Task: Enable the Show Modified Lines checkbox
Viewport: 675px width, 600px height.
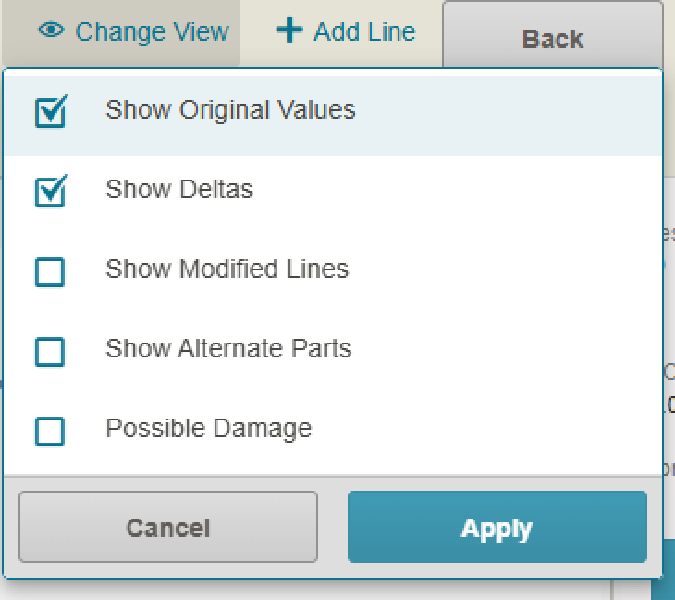Action: tap(50, 271)
